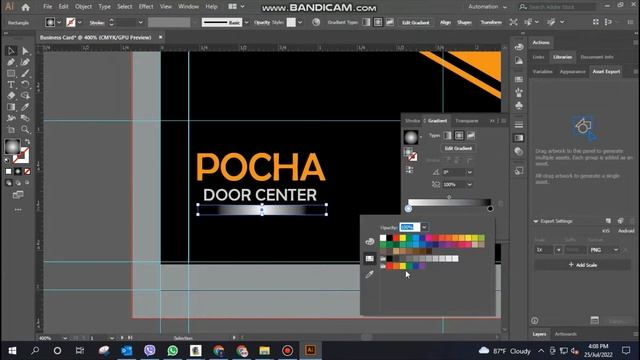
Task: Open the aspect ratio 100% dropdown
Action: pos(470,184)
